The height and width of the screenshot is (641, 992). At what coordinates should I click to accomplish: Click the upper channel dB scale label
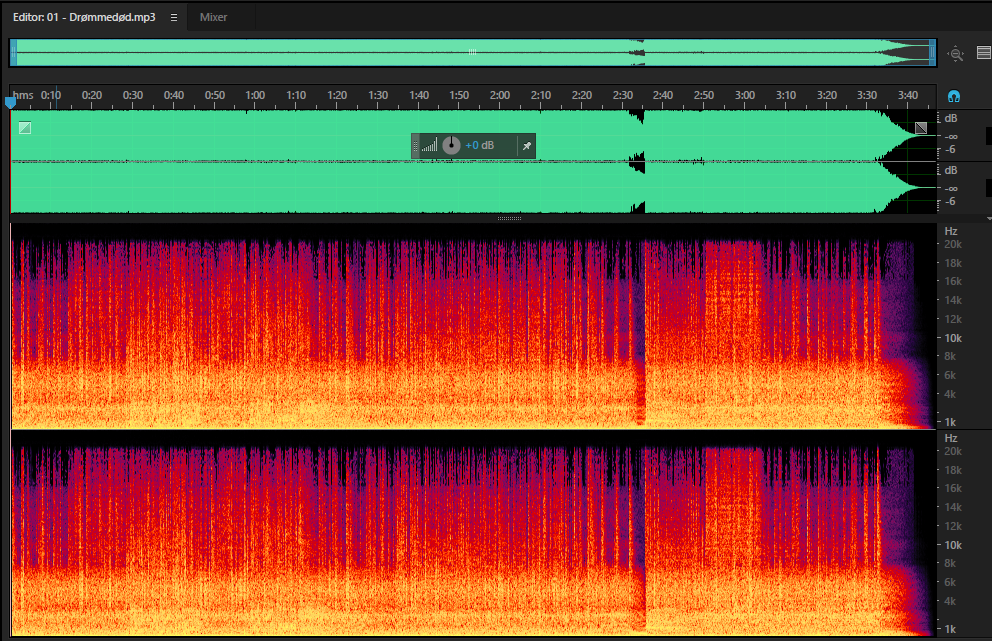tap(951, 118)
